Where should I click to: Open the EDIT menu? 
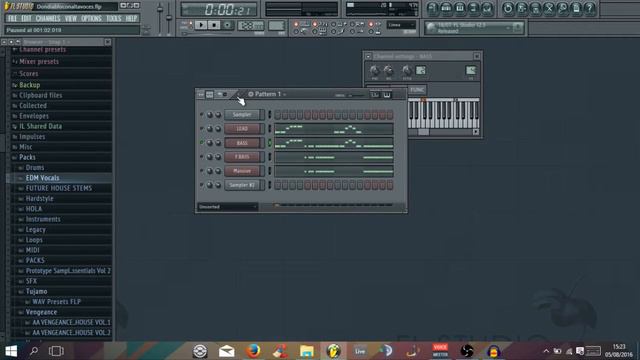[26, 18]
